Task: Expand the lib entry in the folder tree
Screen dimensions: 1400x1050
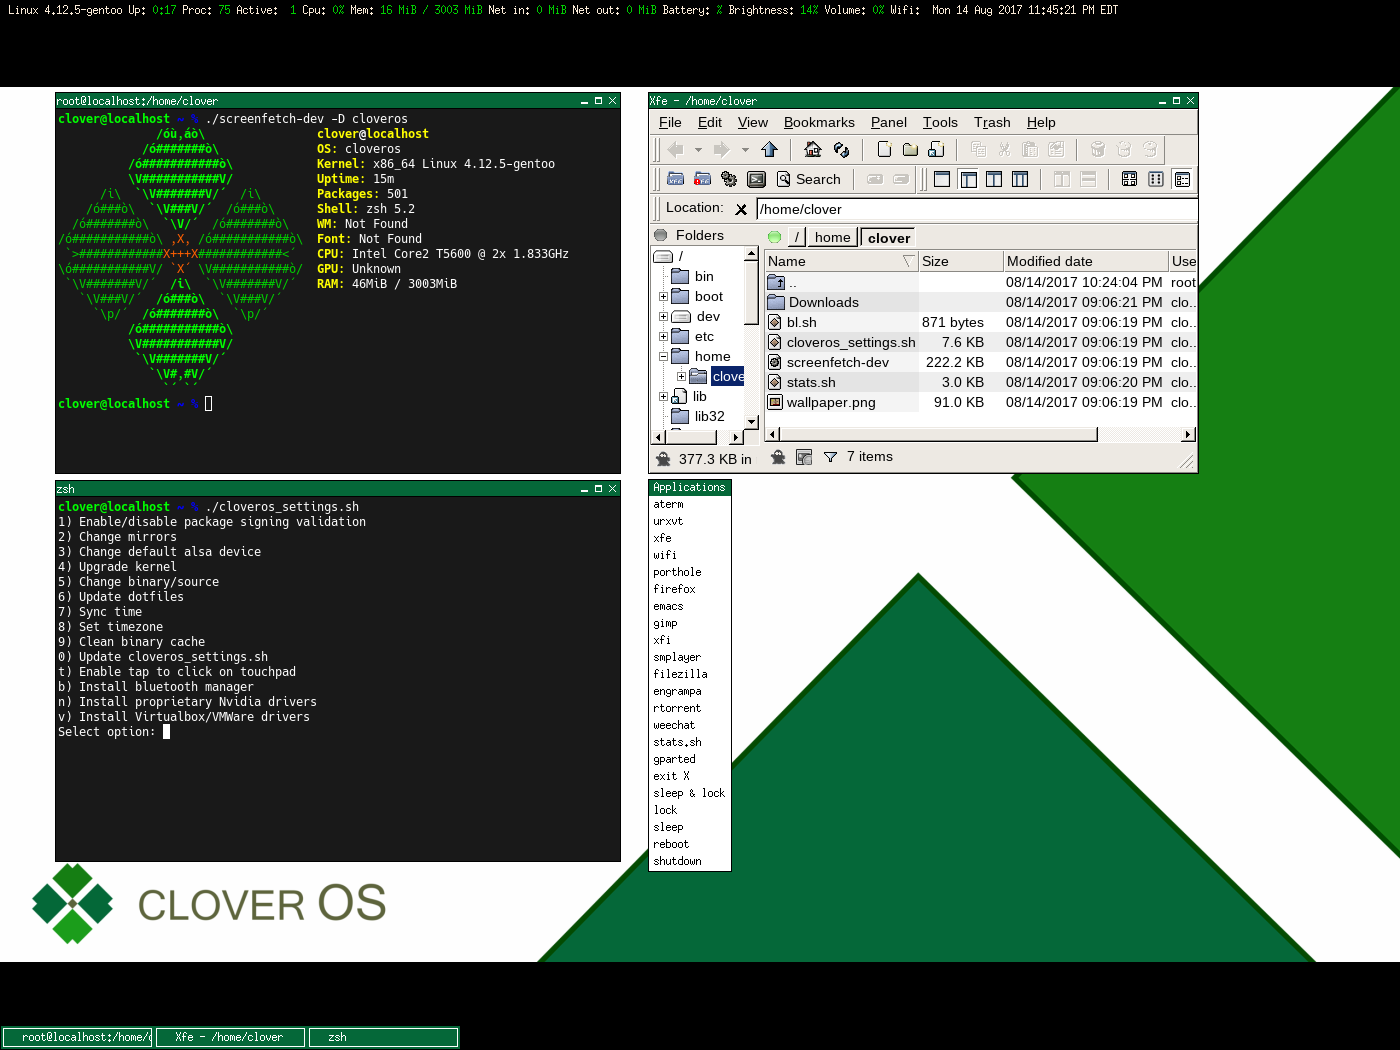Action: point(663,396)
